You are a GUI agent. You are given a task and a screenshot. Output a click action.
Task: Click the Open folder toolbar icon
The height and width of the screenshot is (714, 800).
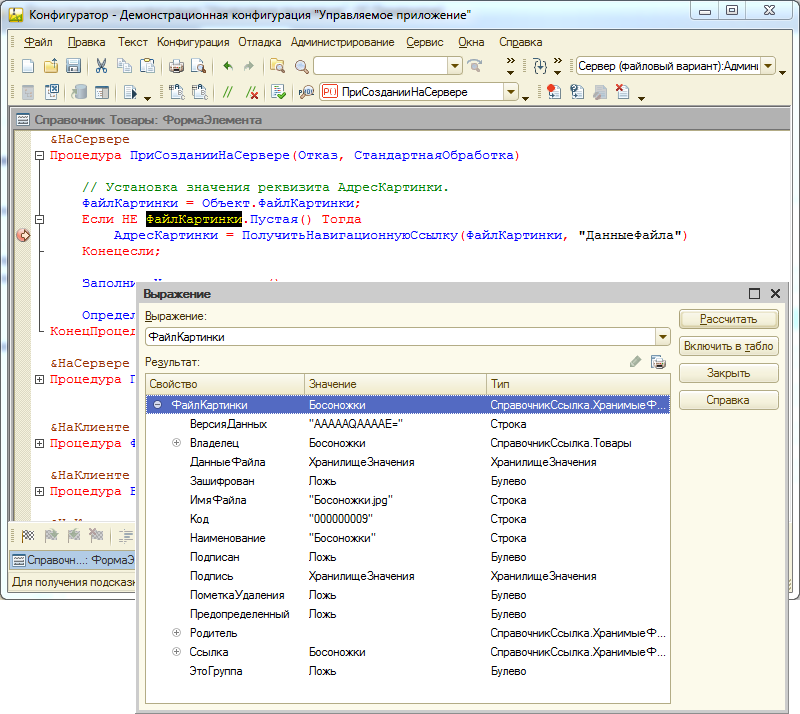(x=51, y=66)
